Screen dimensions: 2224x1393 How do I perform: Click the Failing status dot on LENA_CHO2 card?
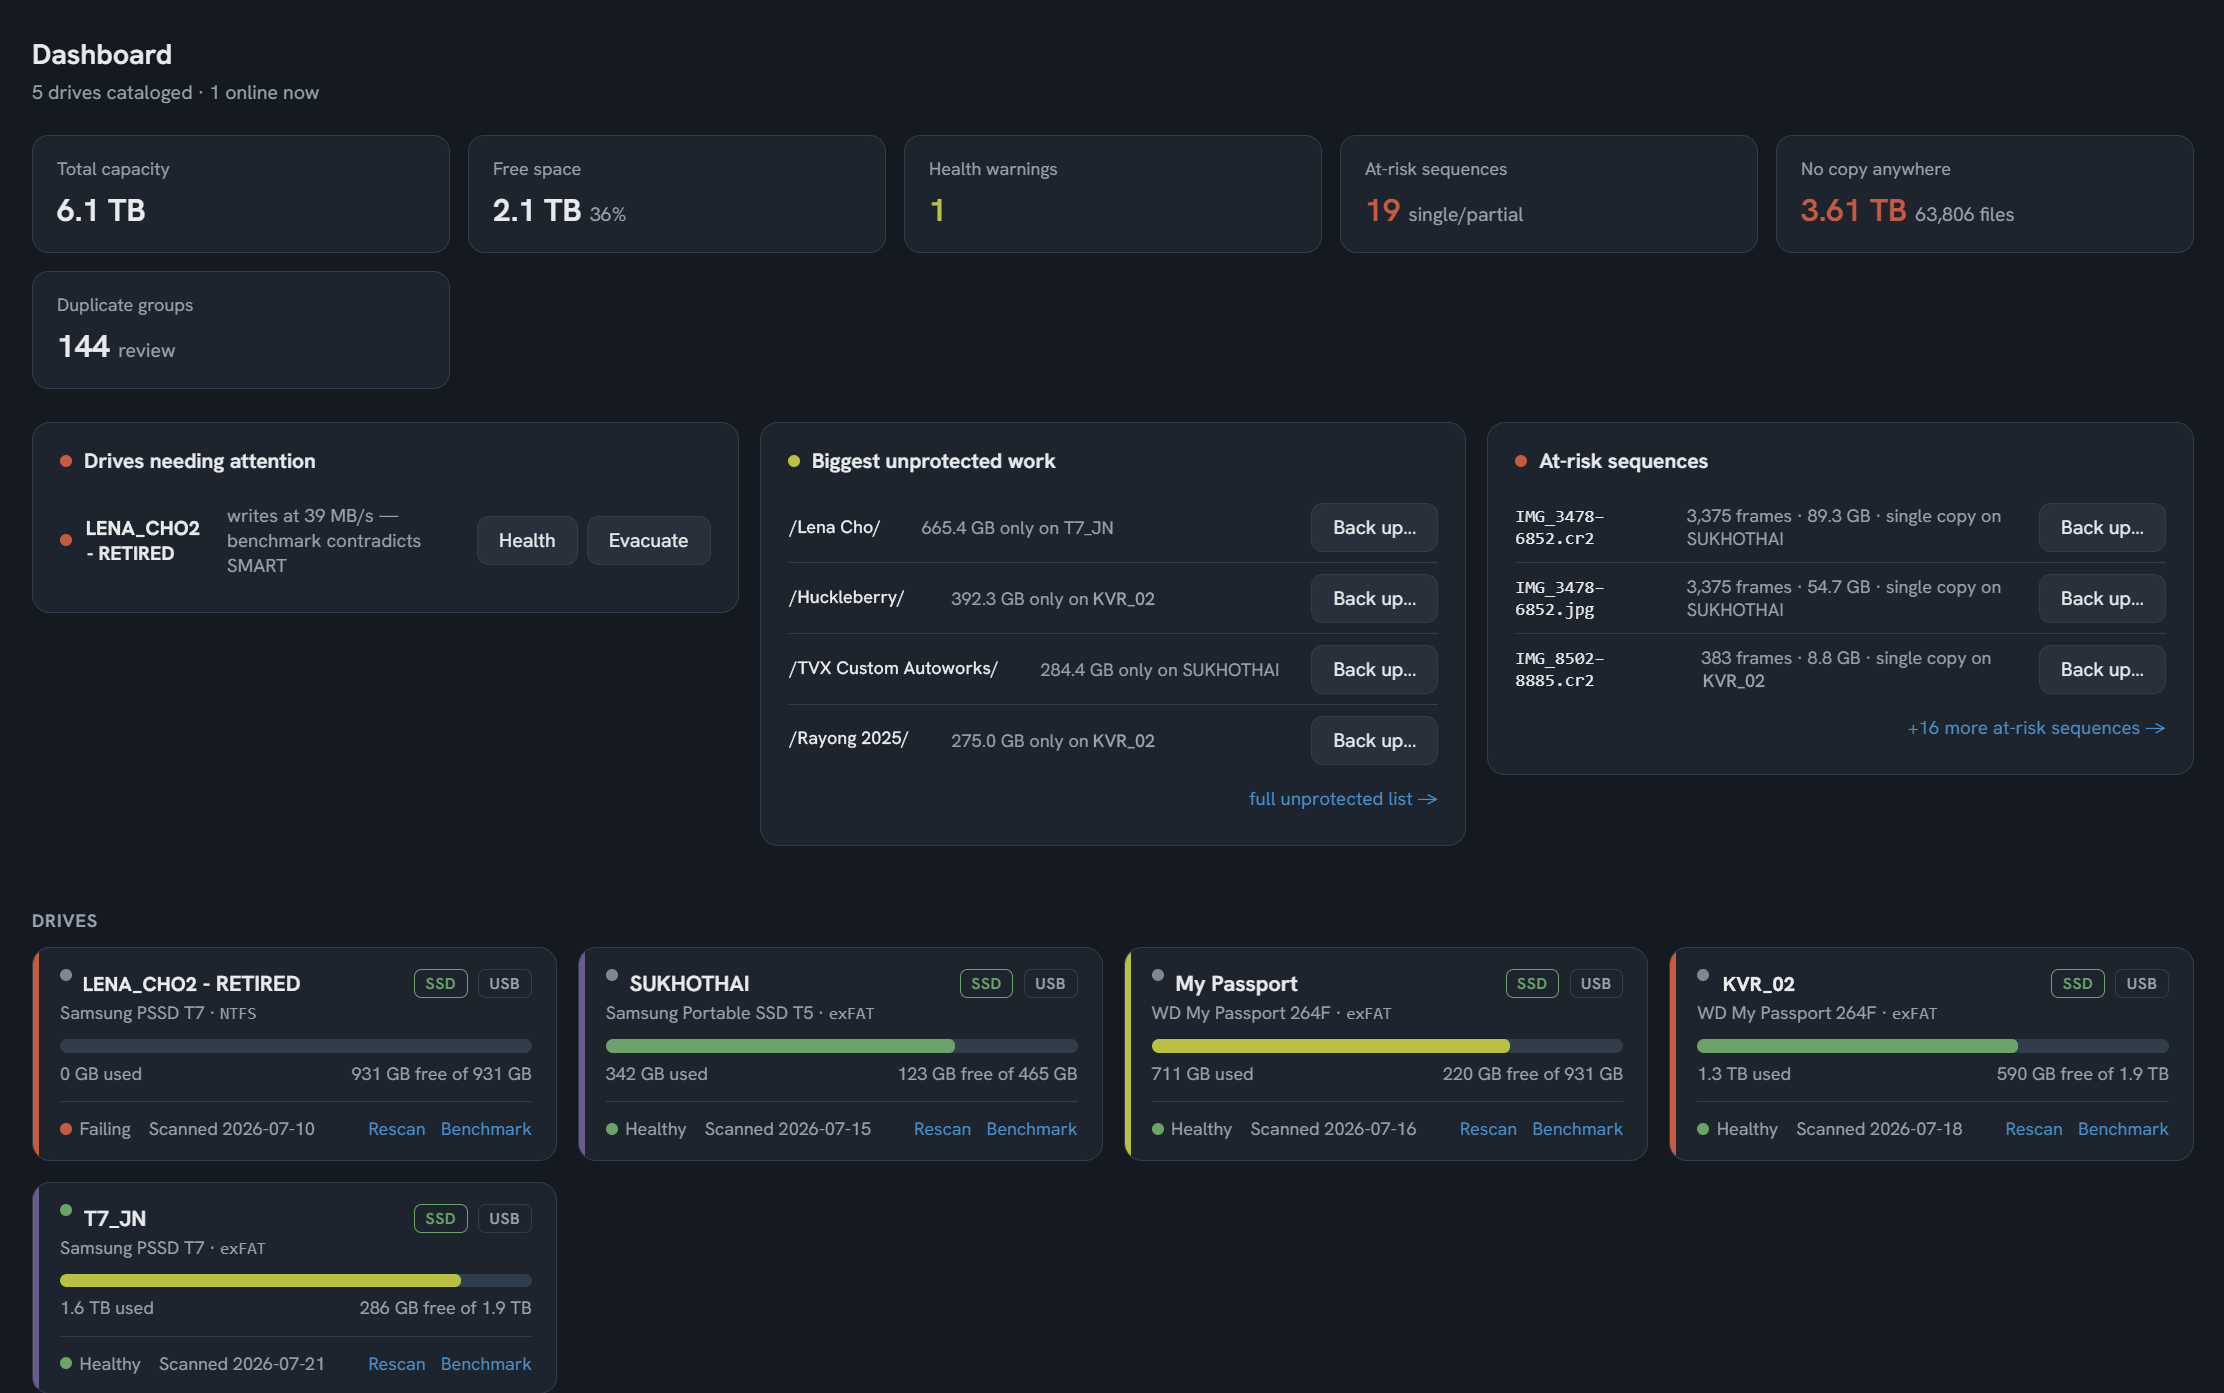click(x=66, y=1129)
